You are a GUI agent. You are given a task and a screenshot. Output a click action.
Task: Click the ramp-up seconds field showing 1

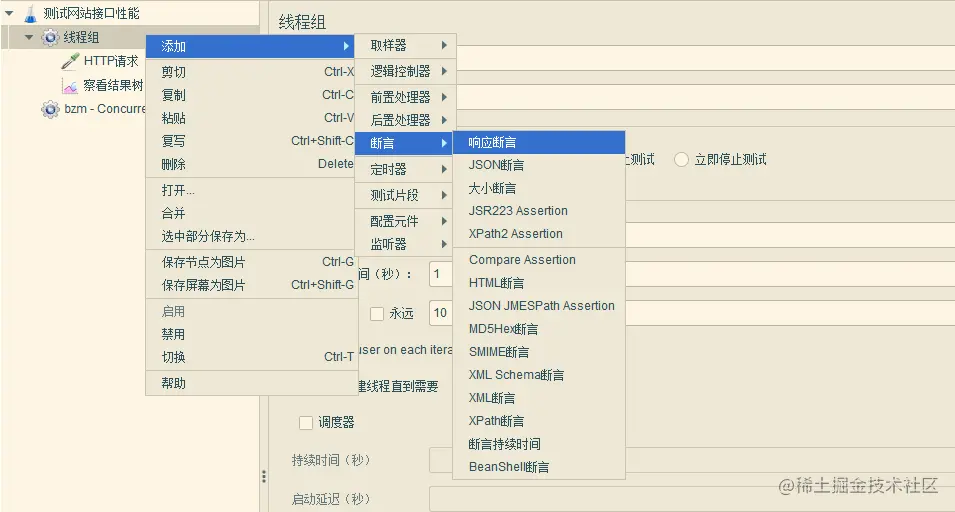point(440,275)
